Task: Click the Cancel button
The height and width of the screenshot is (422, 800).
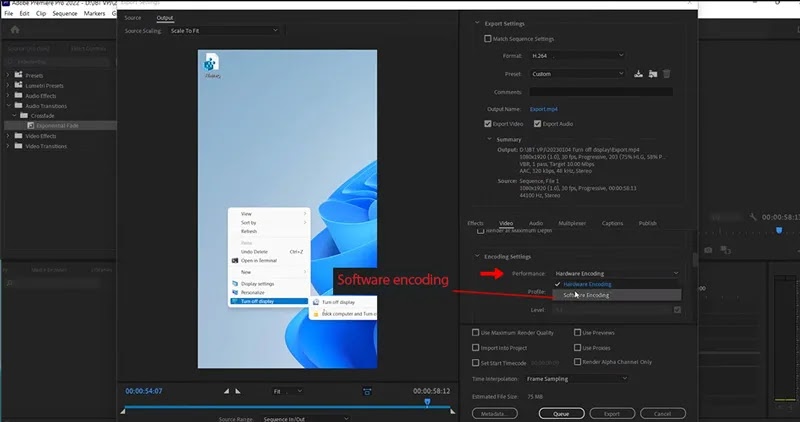Action: [663, 413]
